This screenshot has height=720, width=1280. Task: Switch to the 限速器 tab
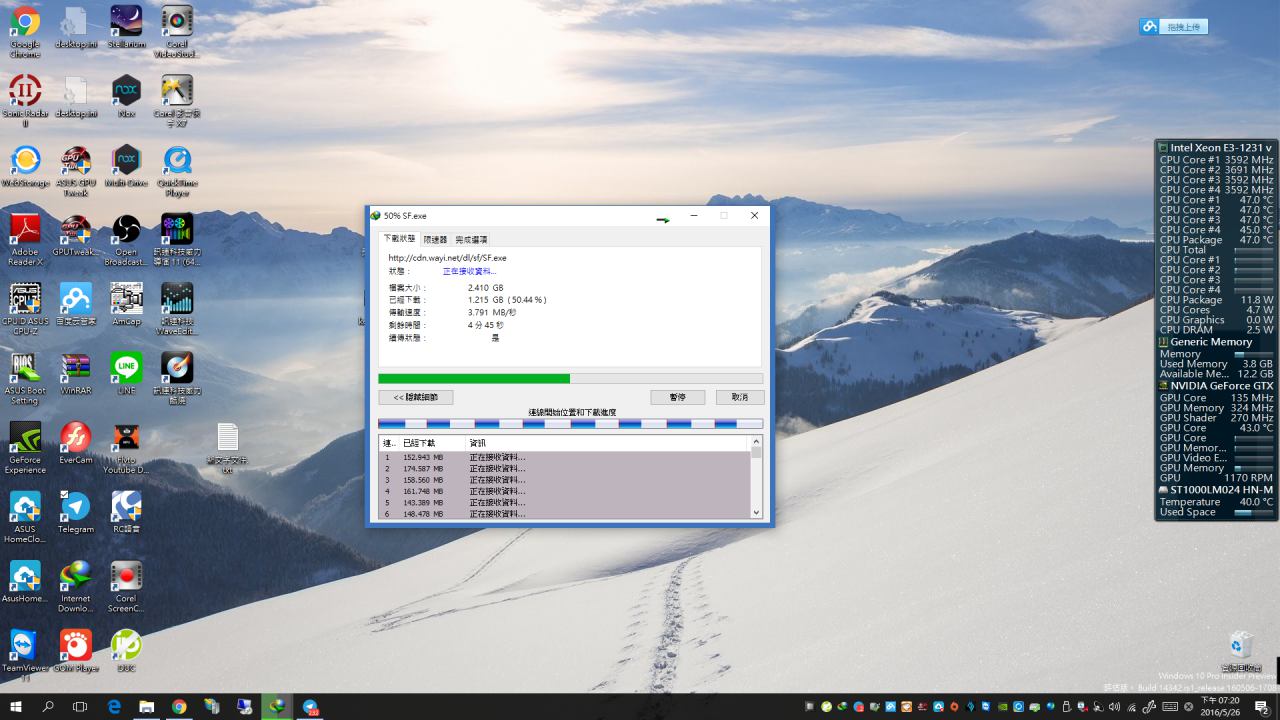point(435,240)
